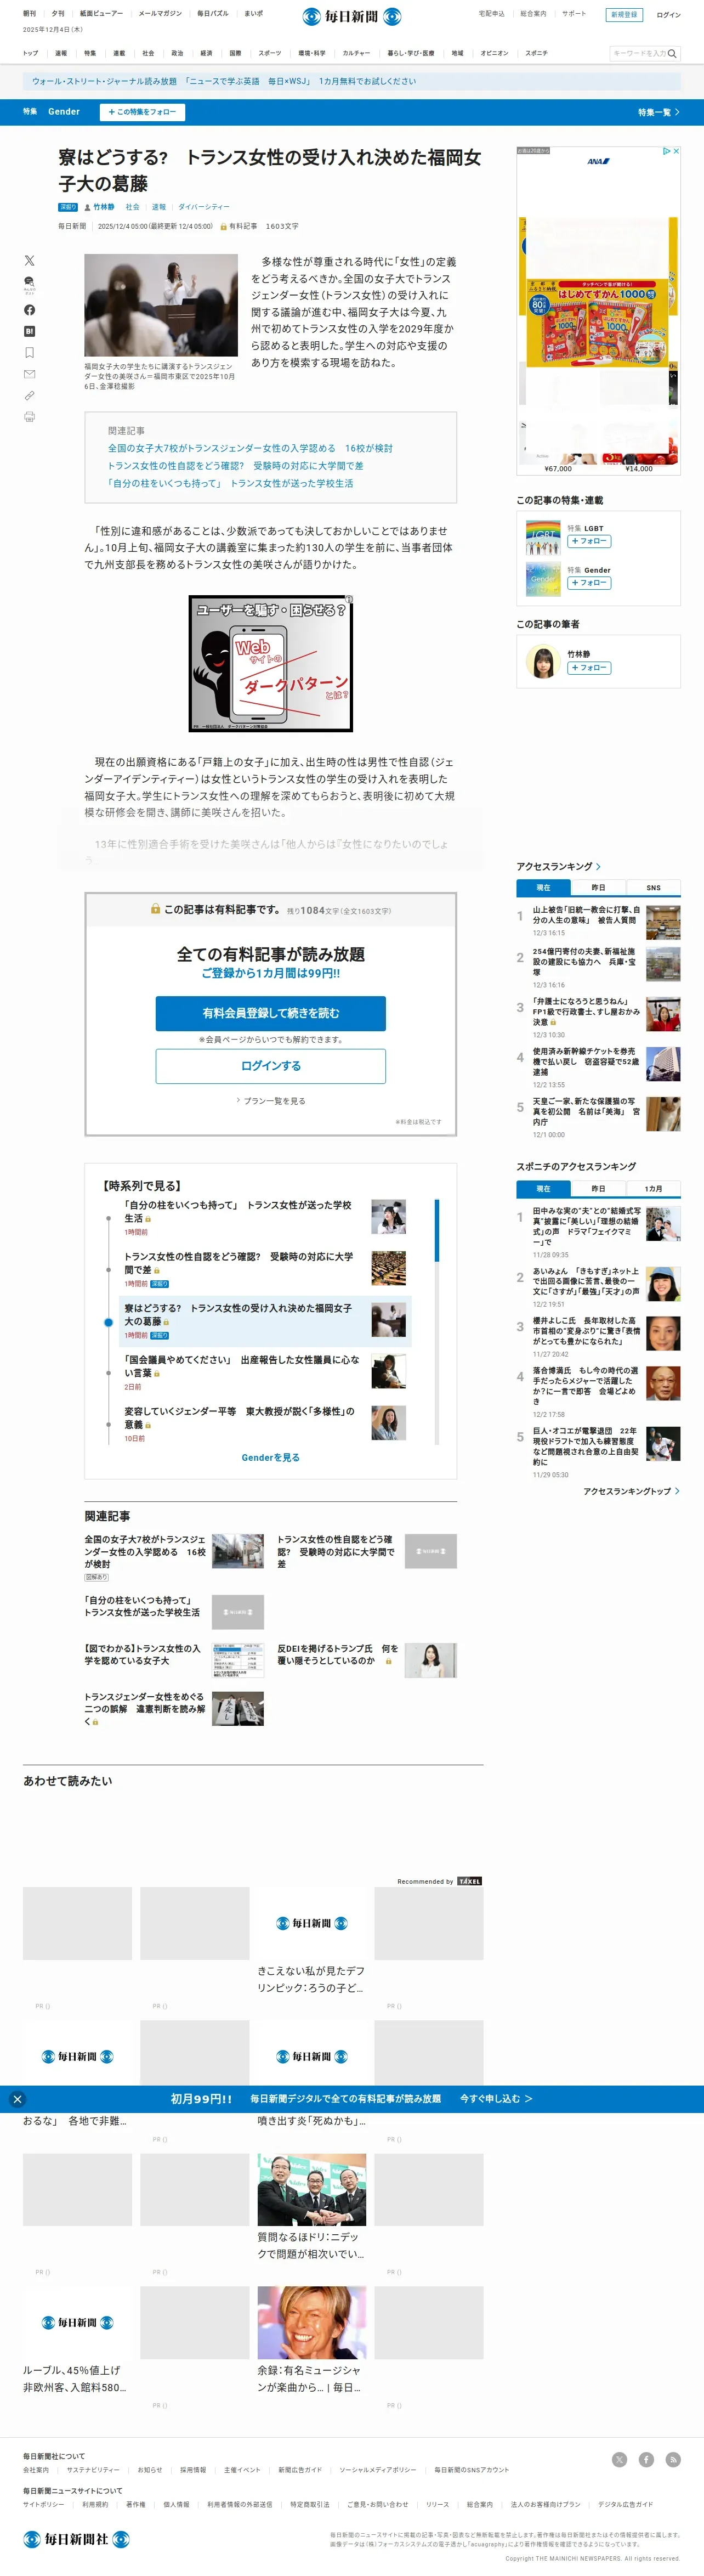Open アクセスランキングトップ link
This screenshot has width=704, height=2576.
point(632,1491)
